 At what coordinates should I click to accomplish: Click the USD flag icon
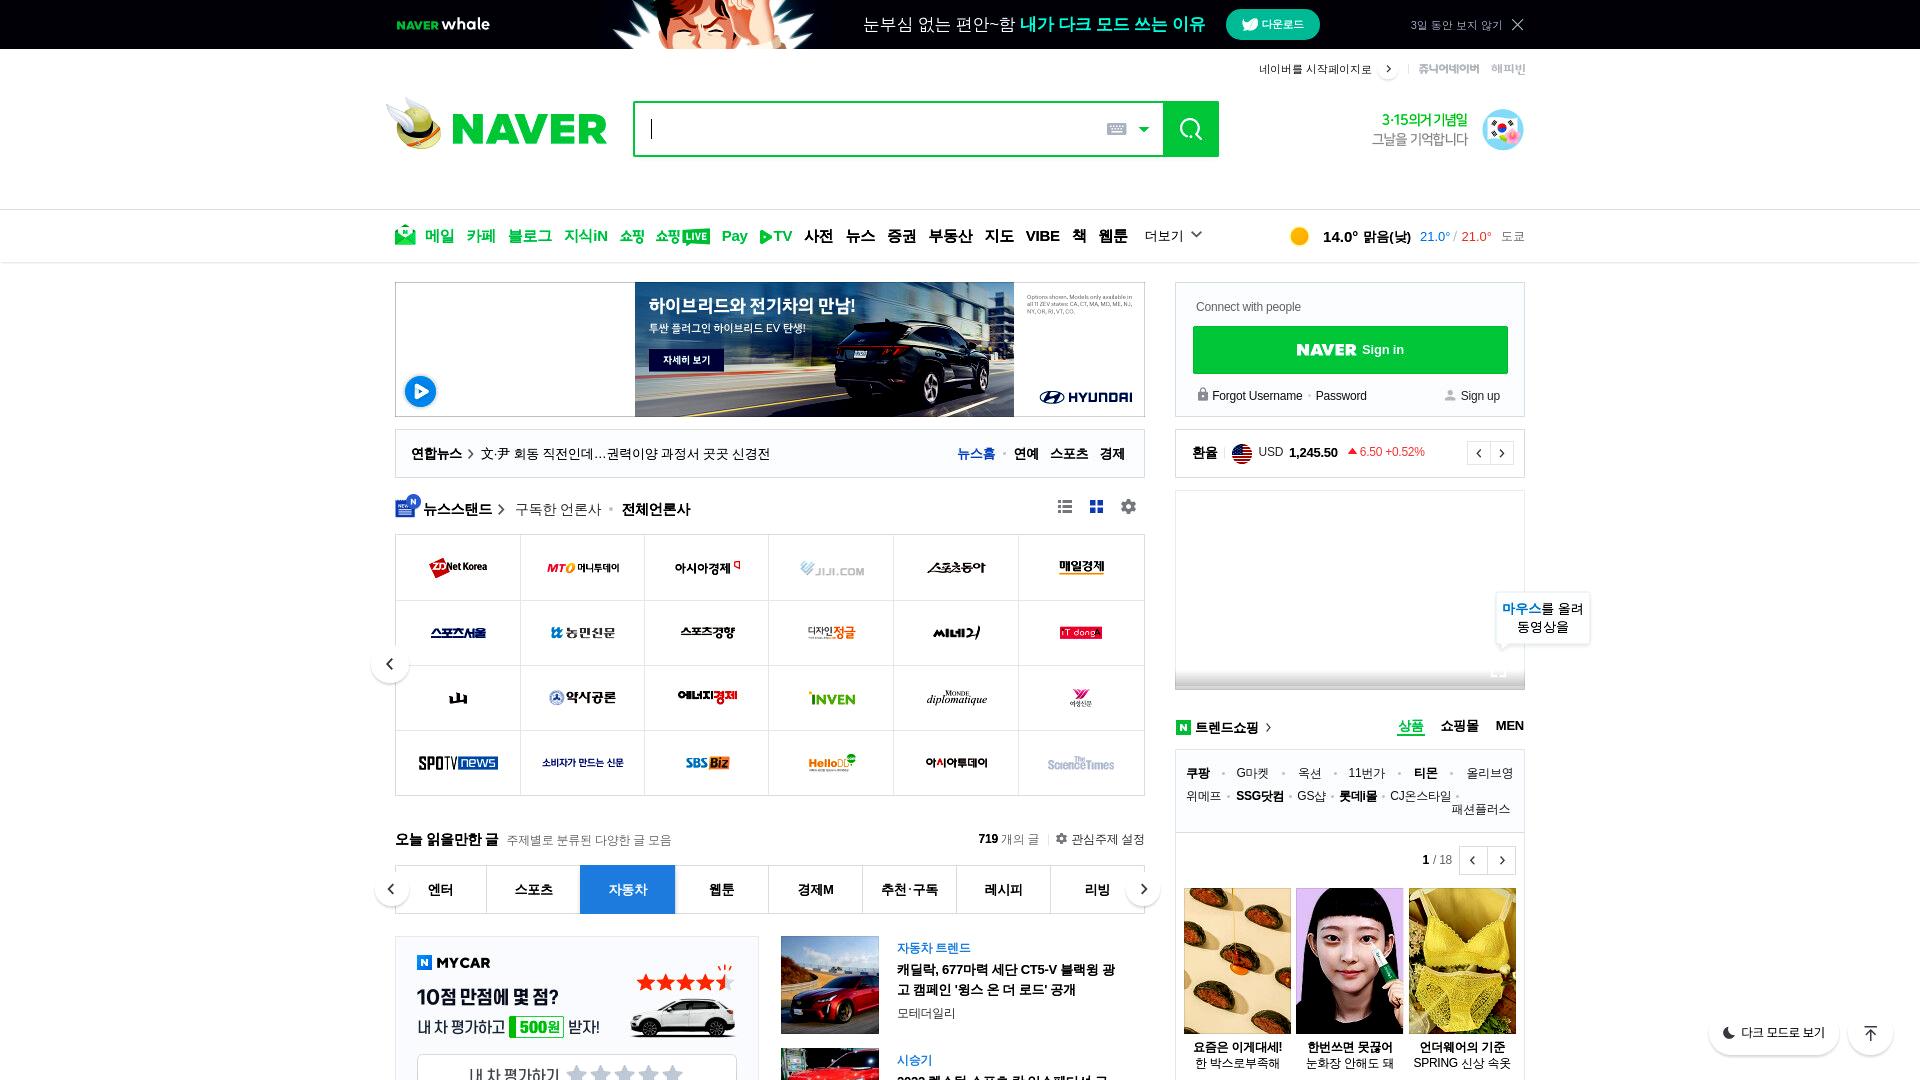click(1242, 453)
